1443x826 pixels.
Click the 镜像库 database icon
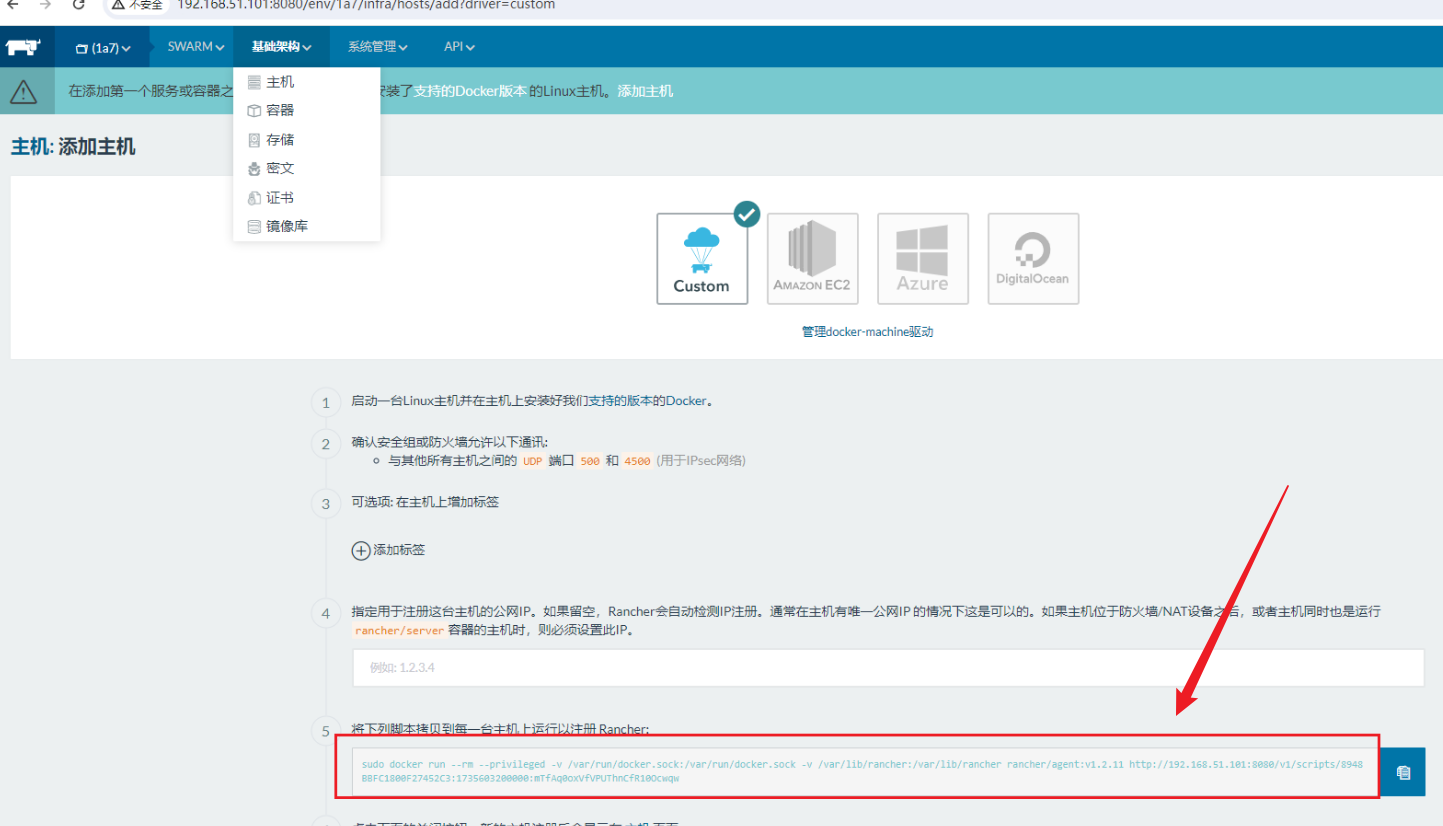coord(254,227)
